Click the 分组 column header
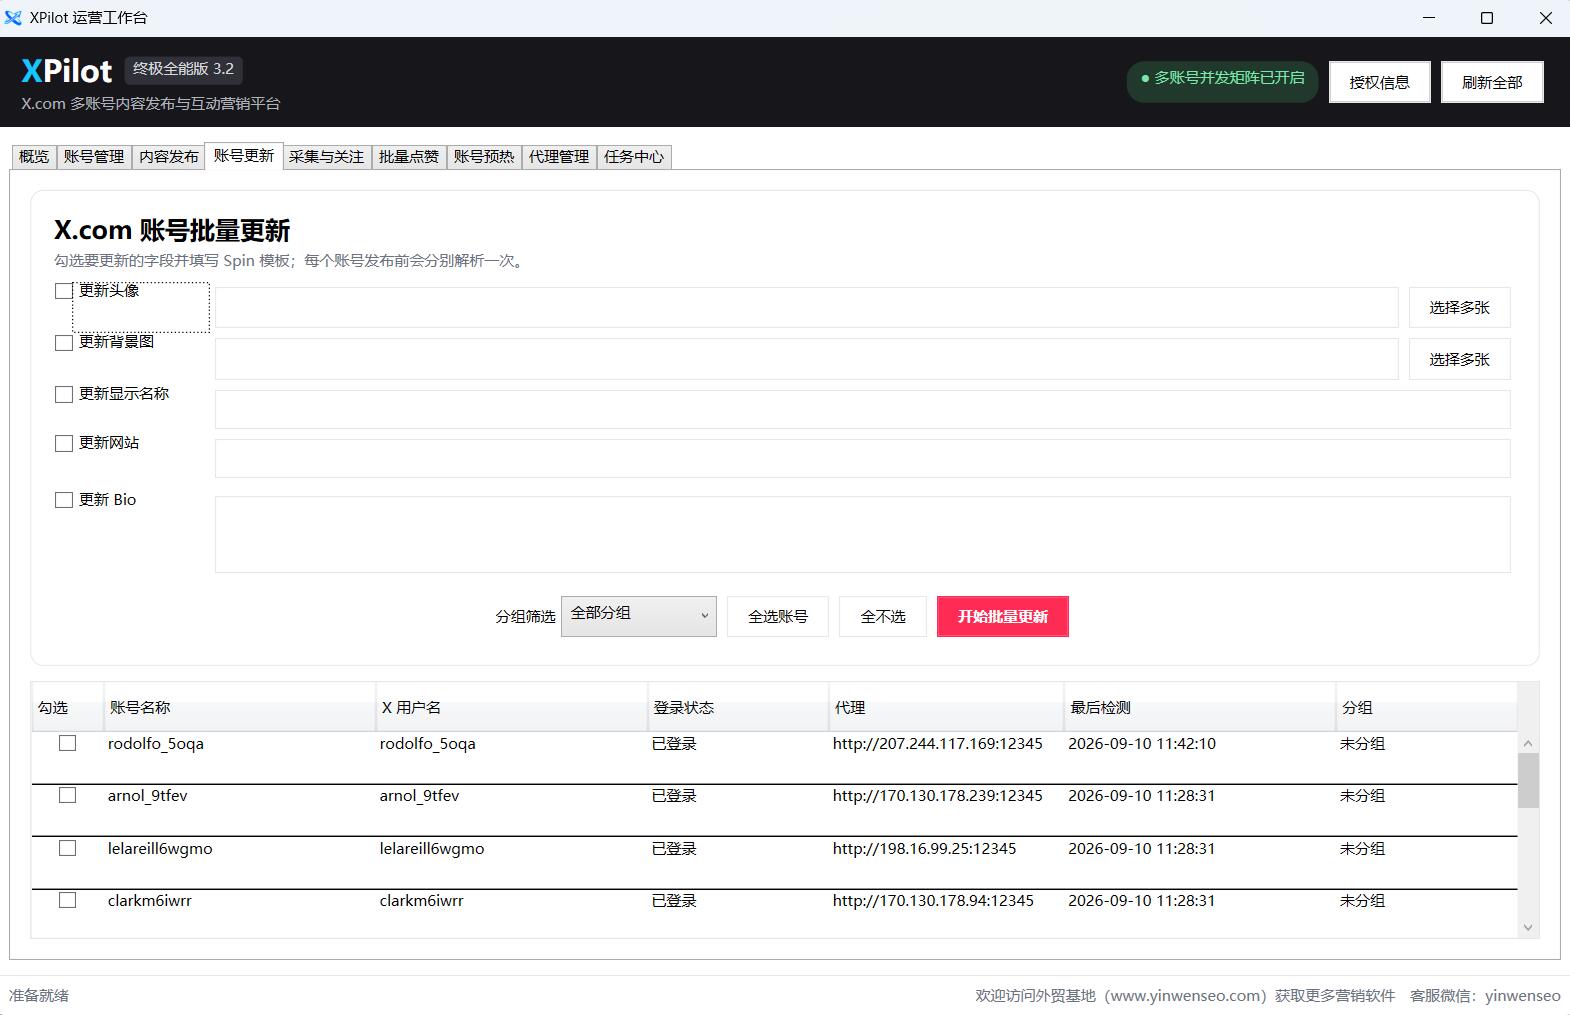Screen dimensions: 1570x1015 [x=1426, y=707]
